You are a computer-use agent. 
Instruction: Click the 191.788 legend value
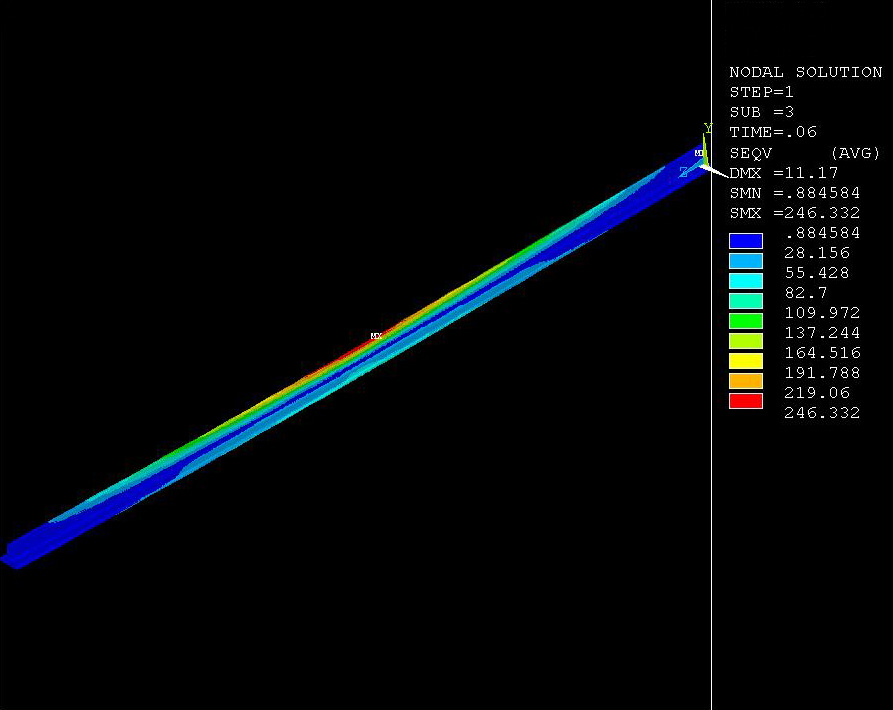(x=822, y=373)
